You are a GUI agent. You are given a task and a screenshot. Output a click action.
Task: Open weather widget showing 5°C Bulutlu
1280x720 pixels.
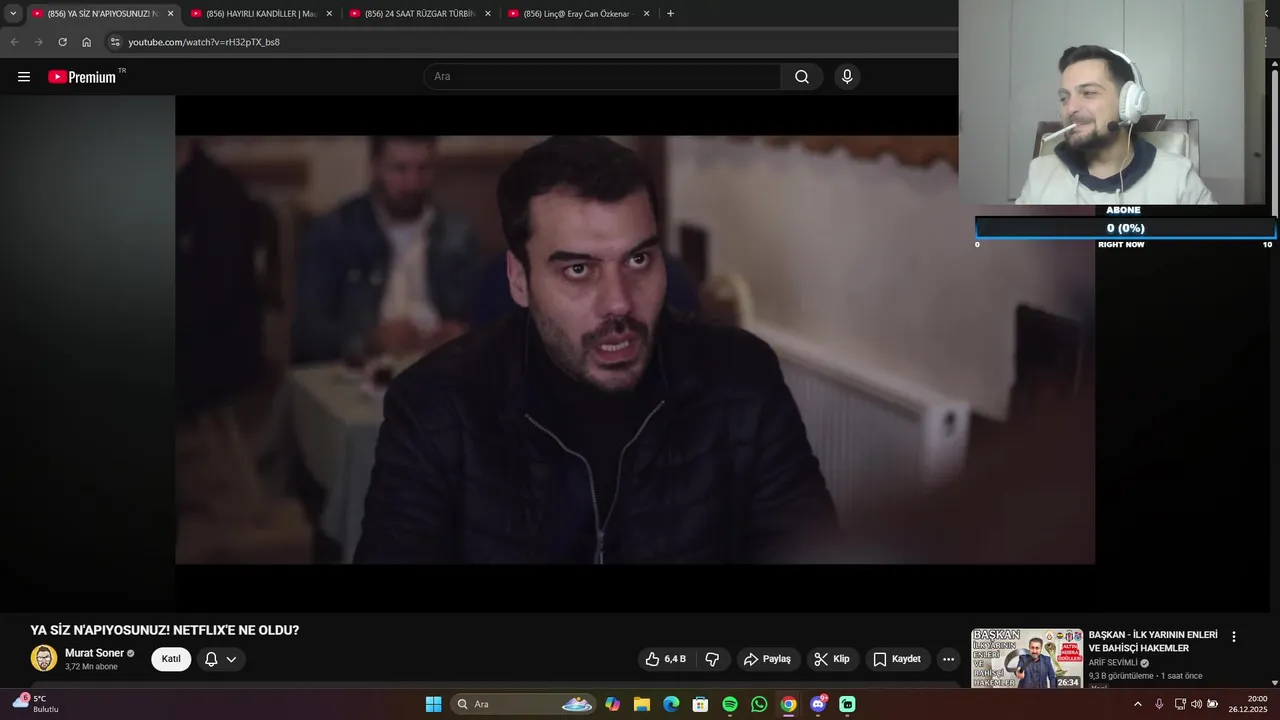(x=36, y=703)
